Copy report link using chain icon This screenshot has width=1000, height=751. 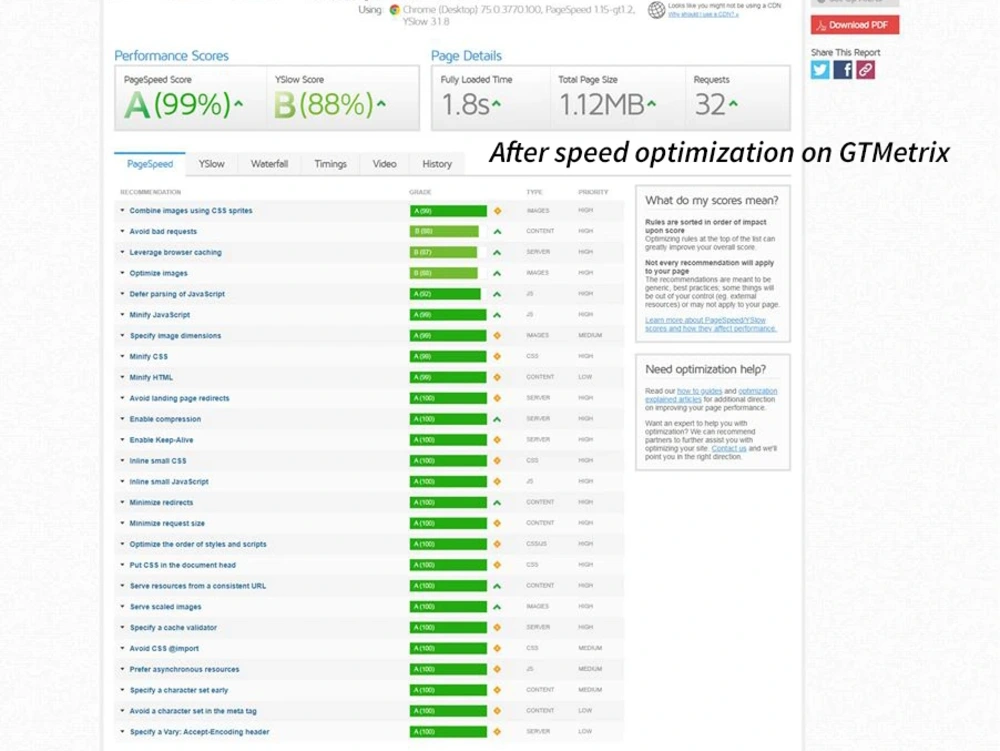(865, 69)
